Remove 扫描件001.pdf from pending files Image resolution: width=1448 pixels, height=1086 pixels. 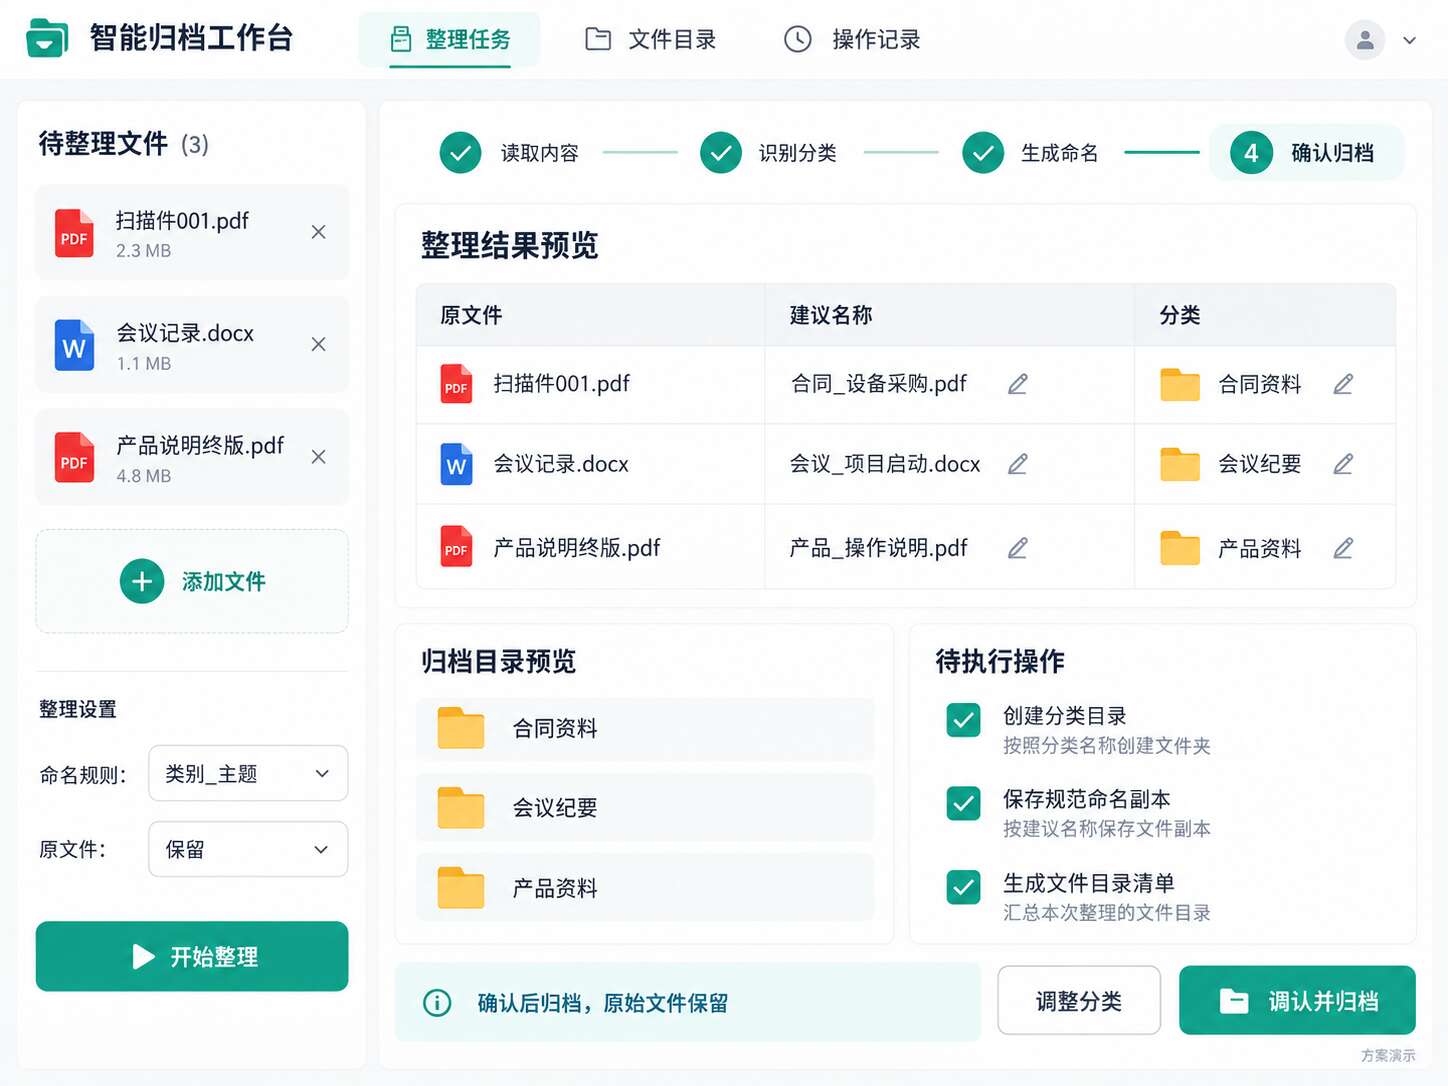pyautogui.click(x=318, y=232)
